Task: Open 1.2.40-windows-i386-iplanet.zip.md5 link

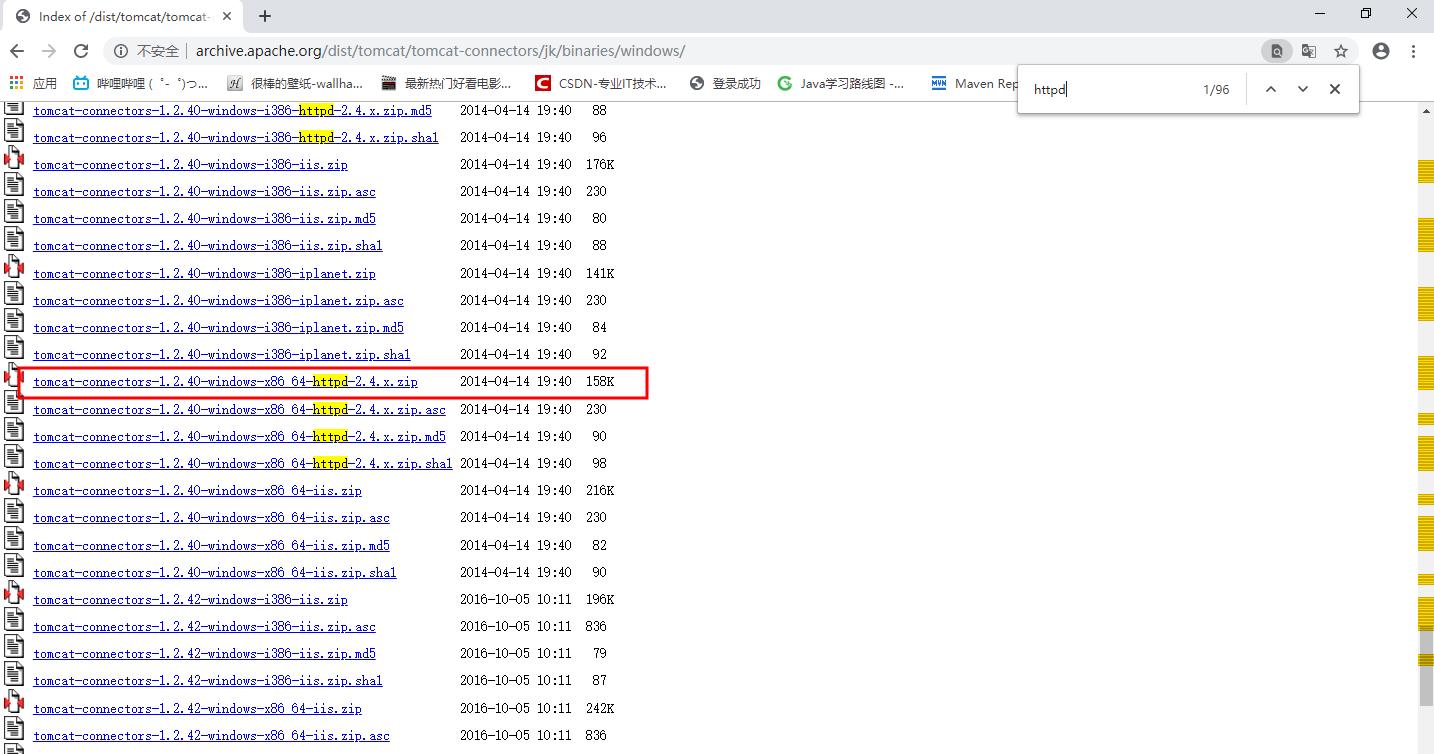Action: click(x=218, y=327)
